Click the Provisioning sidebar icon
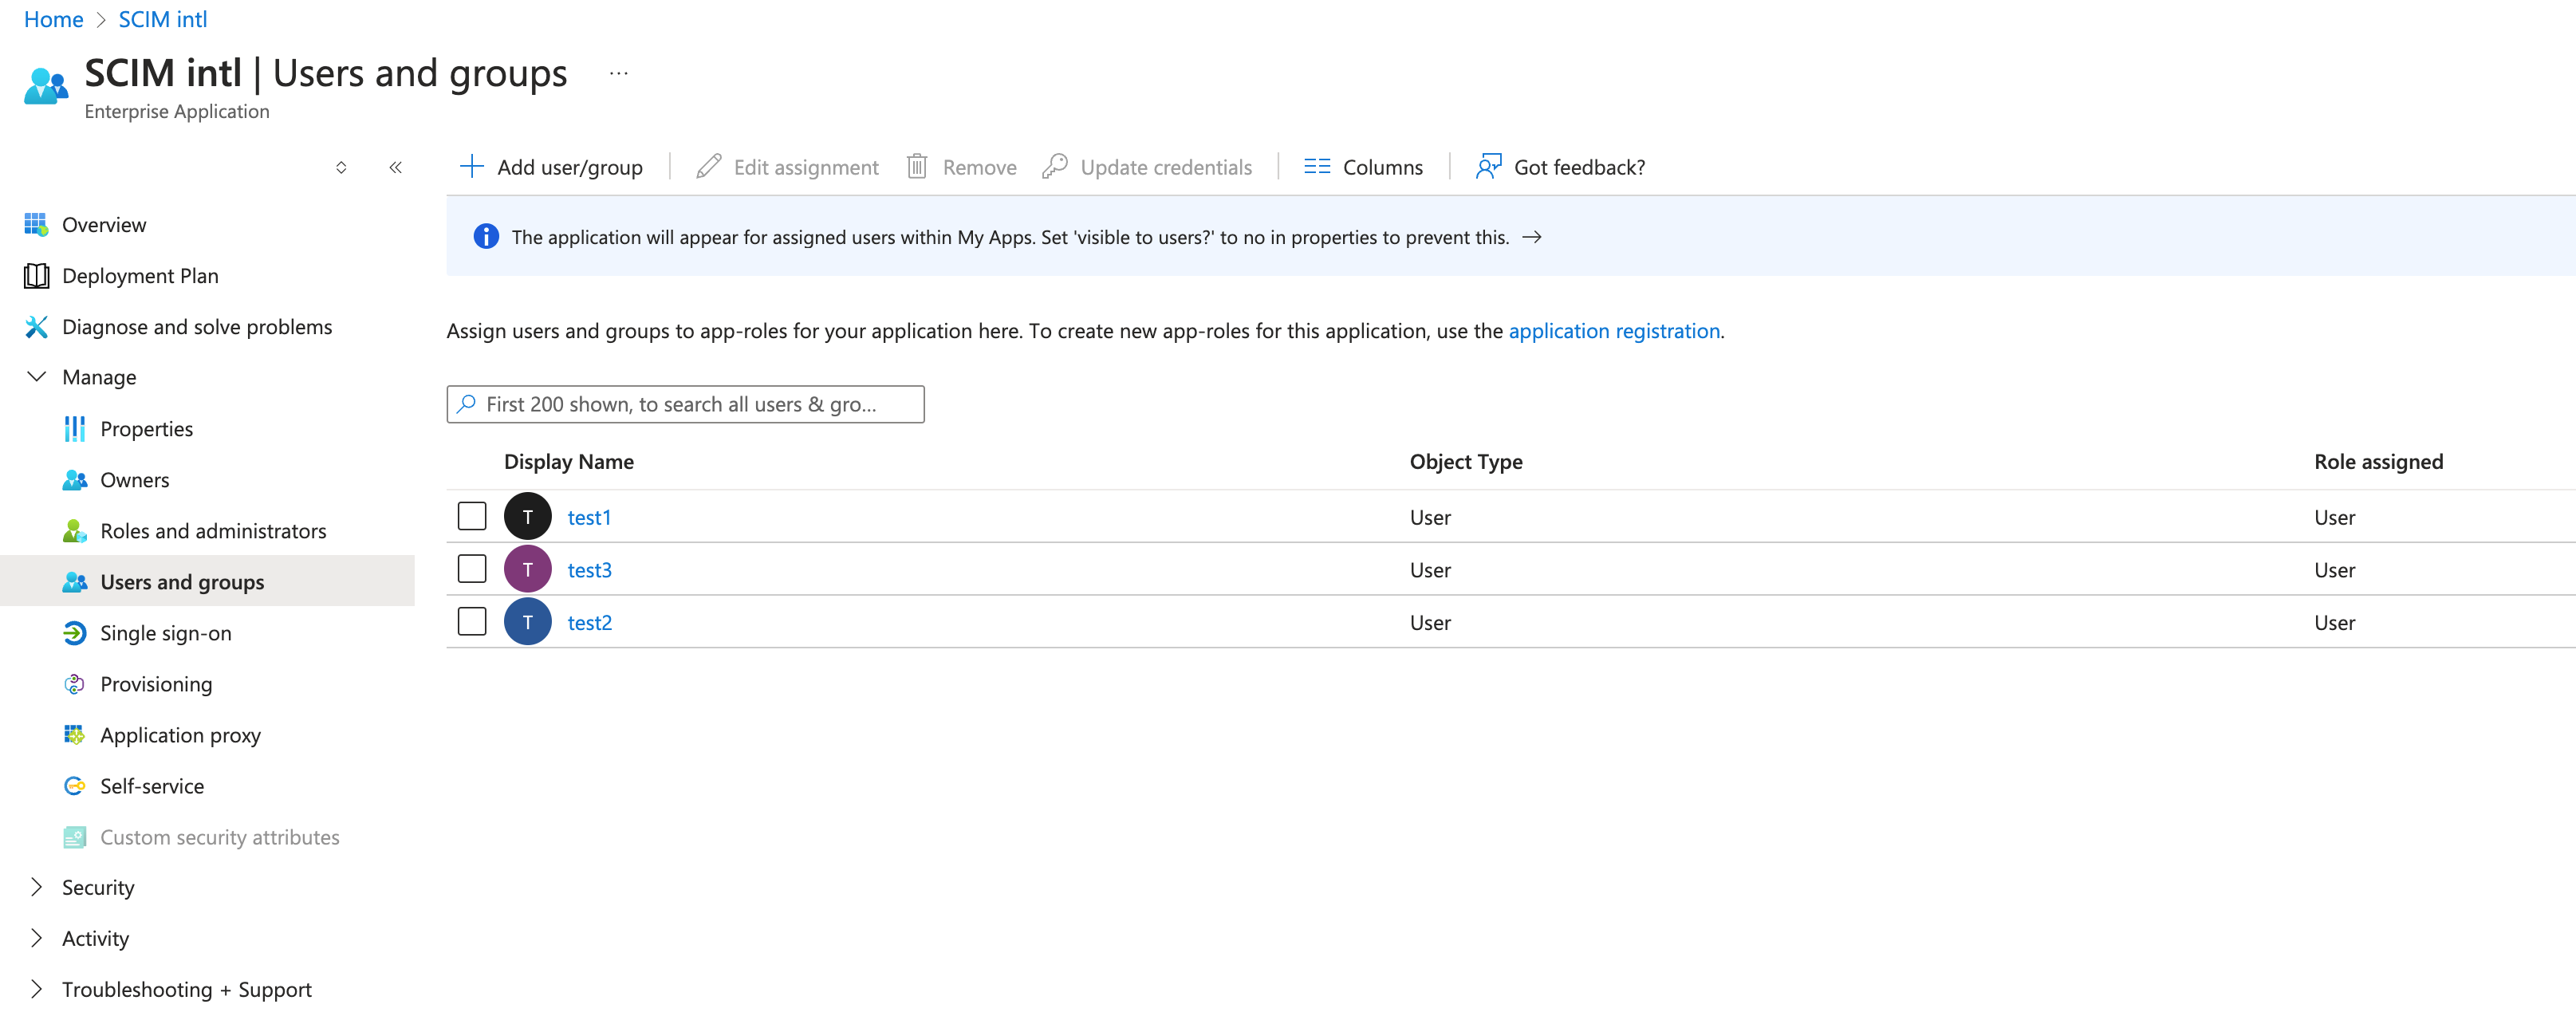The image size is (2576, 1016). pyautogui.click(x=74, y=684)
